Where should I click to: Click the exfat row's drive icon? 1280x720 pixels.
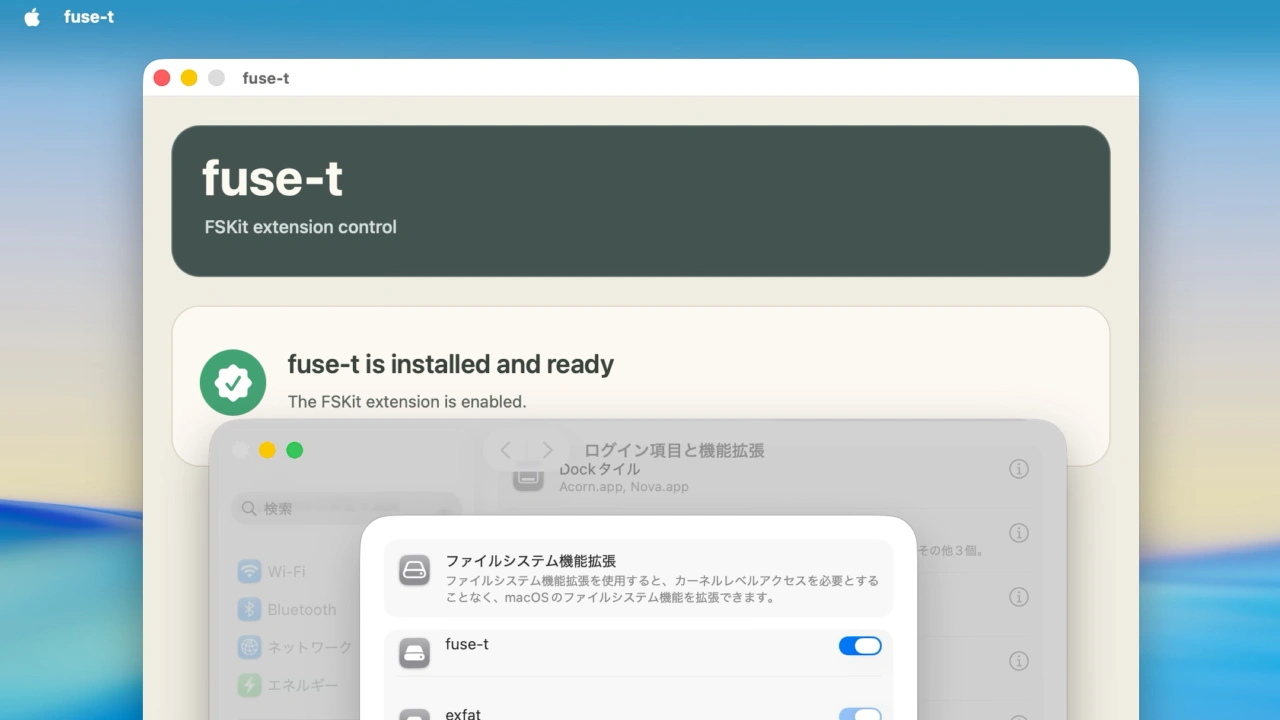[x=414, y=712]
